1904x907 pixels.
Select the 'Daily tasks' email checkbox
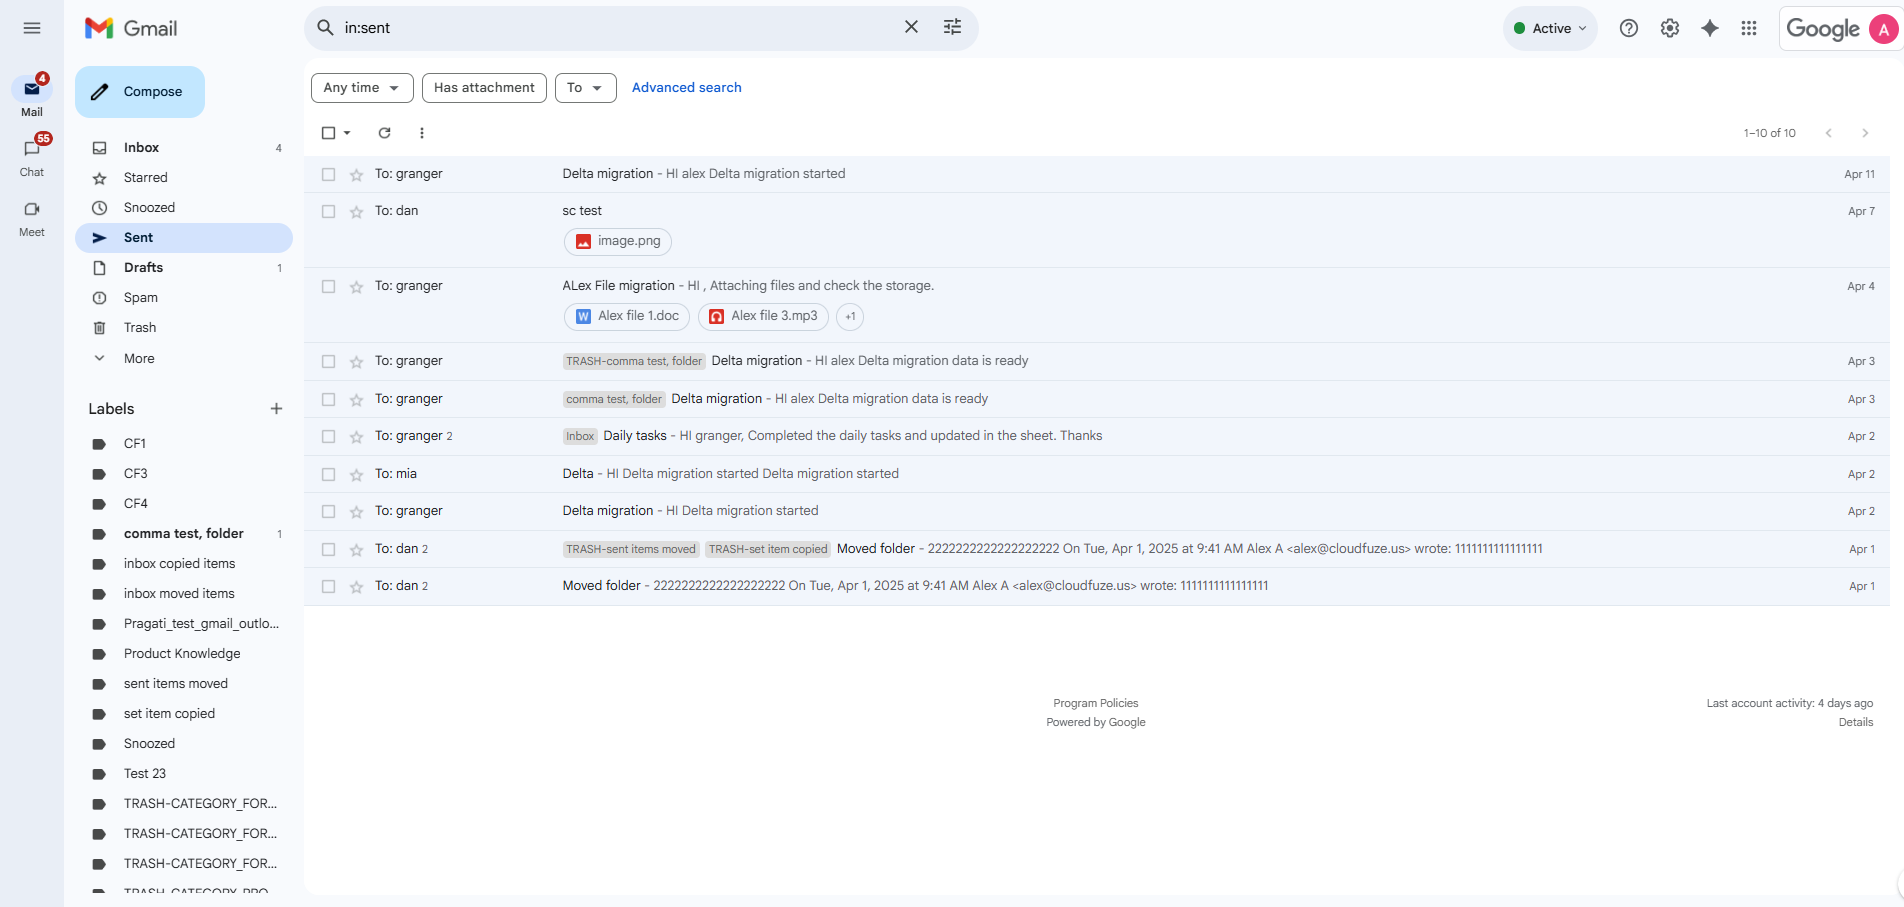coord(328,437)
